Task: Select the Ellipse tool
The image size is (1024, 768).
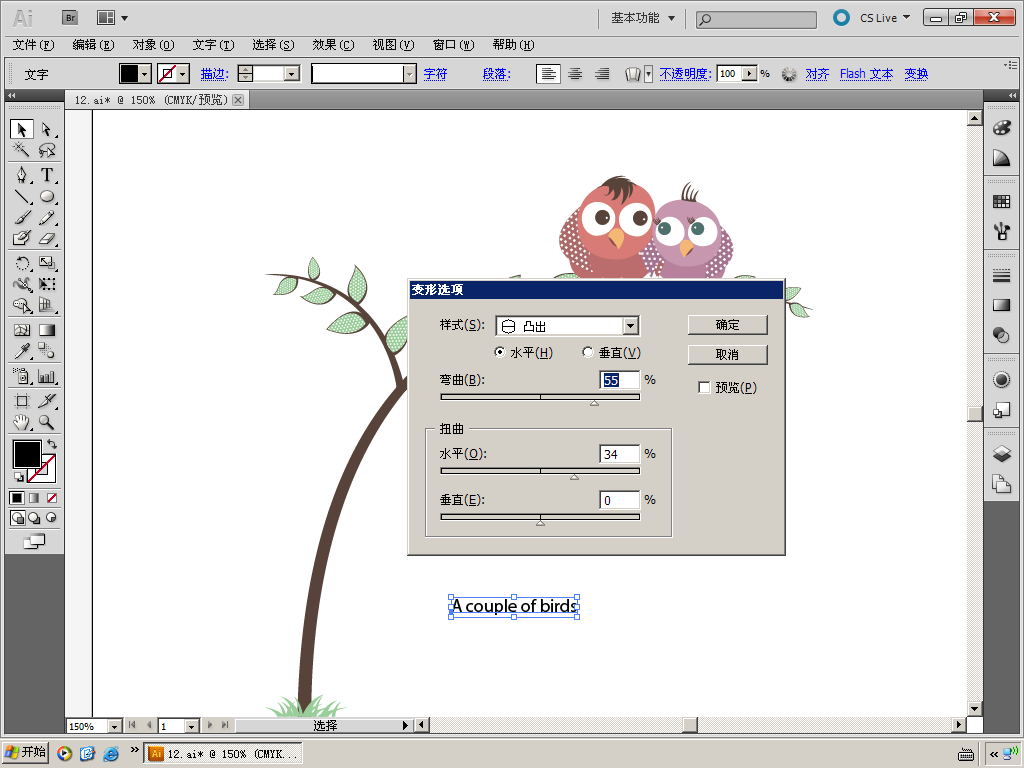Action: pos(46,196)
